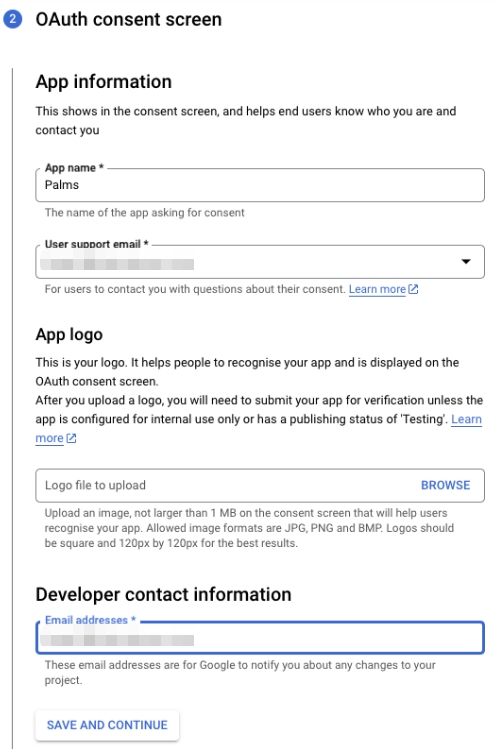Focus the App name field containing Palms
Screen dimensions: 502x749
(x=260, y=185)
